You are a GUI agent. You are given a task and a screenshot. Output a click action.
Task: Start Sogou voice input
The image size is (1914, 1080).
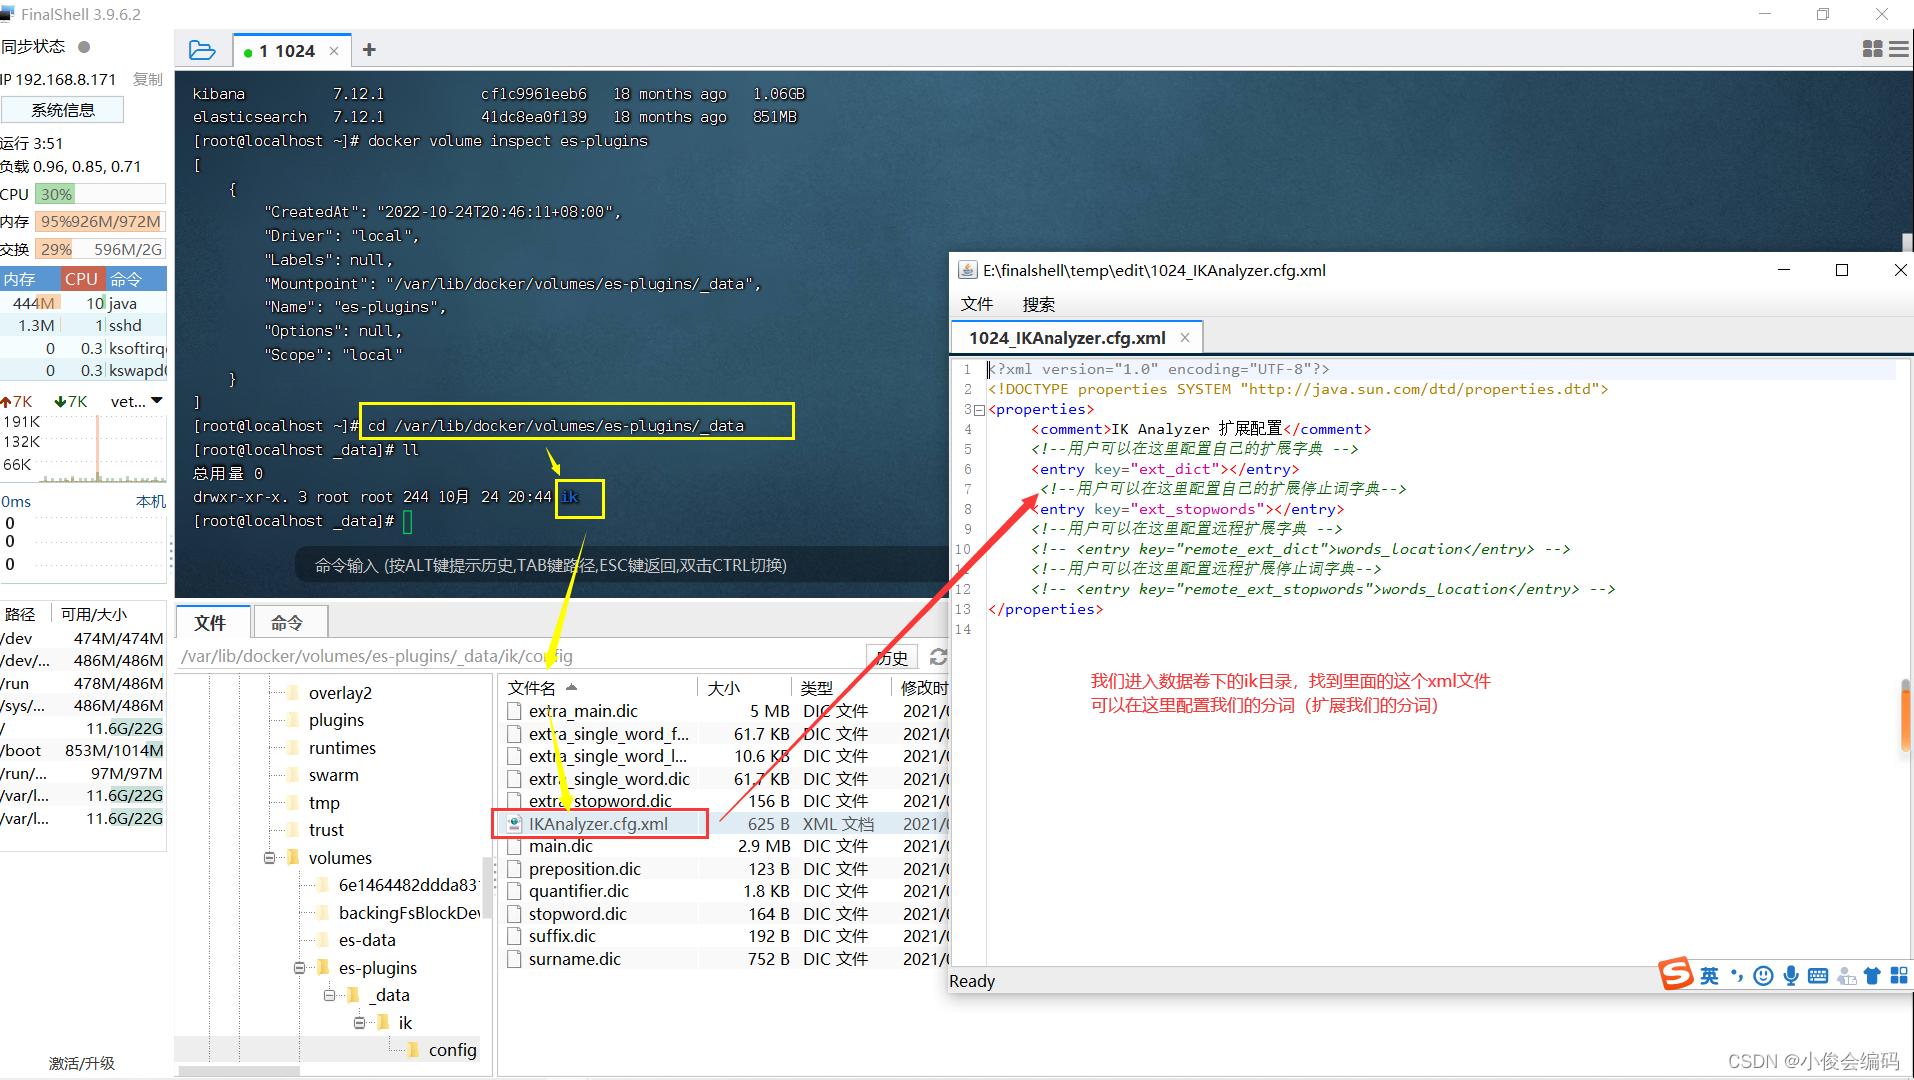1790,975
